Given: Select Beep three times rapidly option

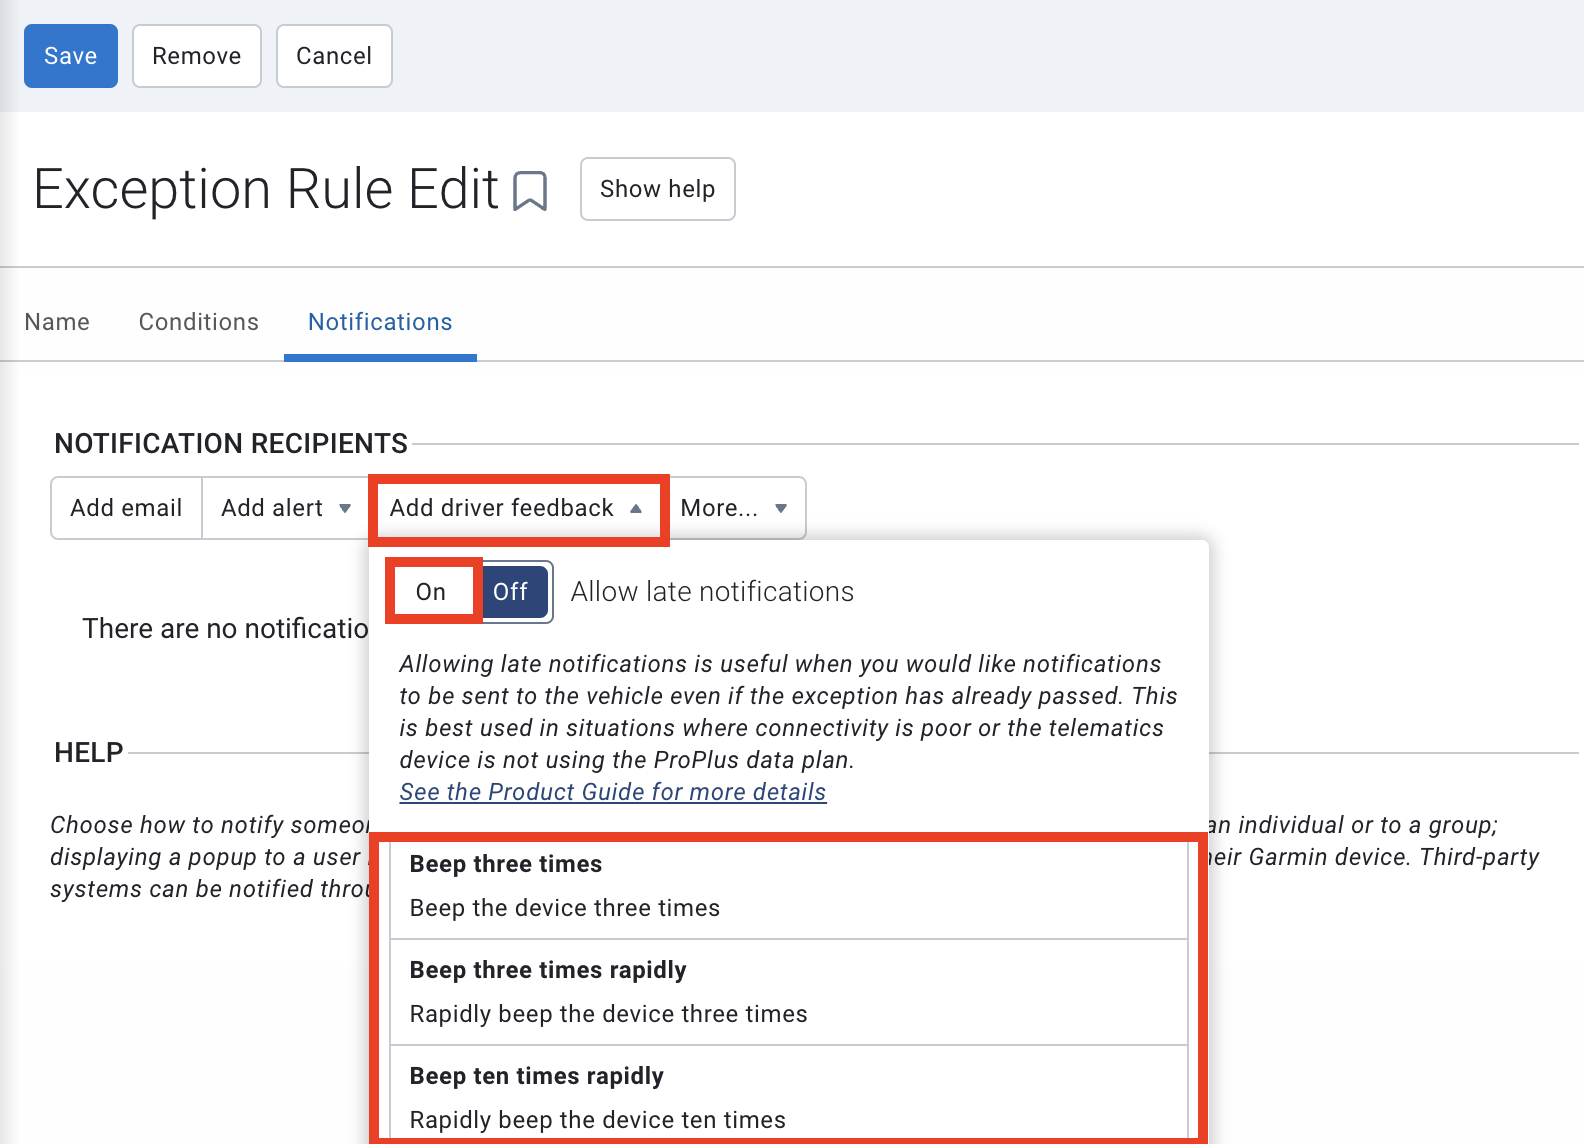Looking at the screenshot, I should [789, 992].
